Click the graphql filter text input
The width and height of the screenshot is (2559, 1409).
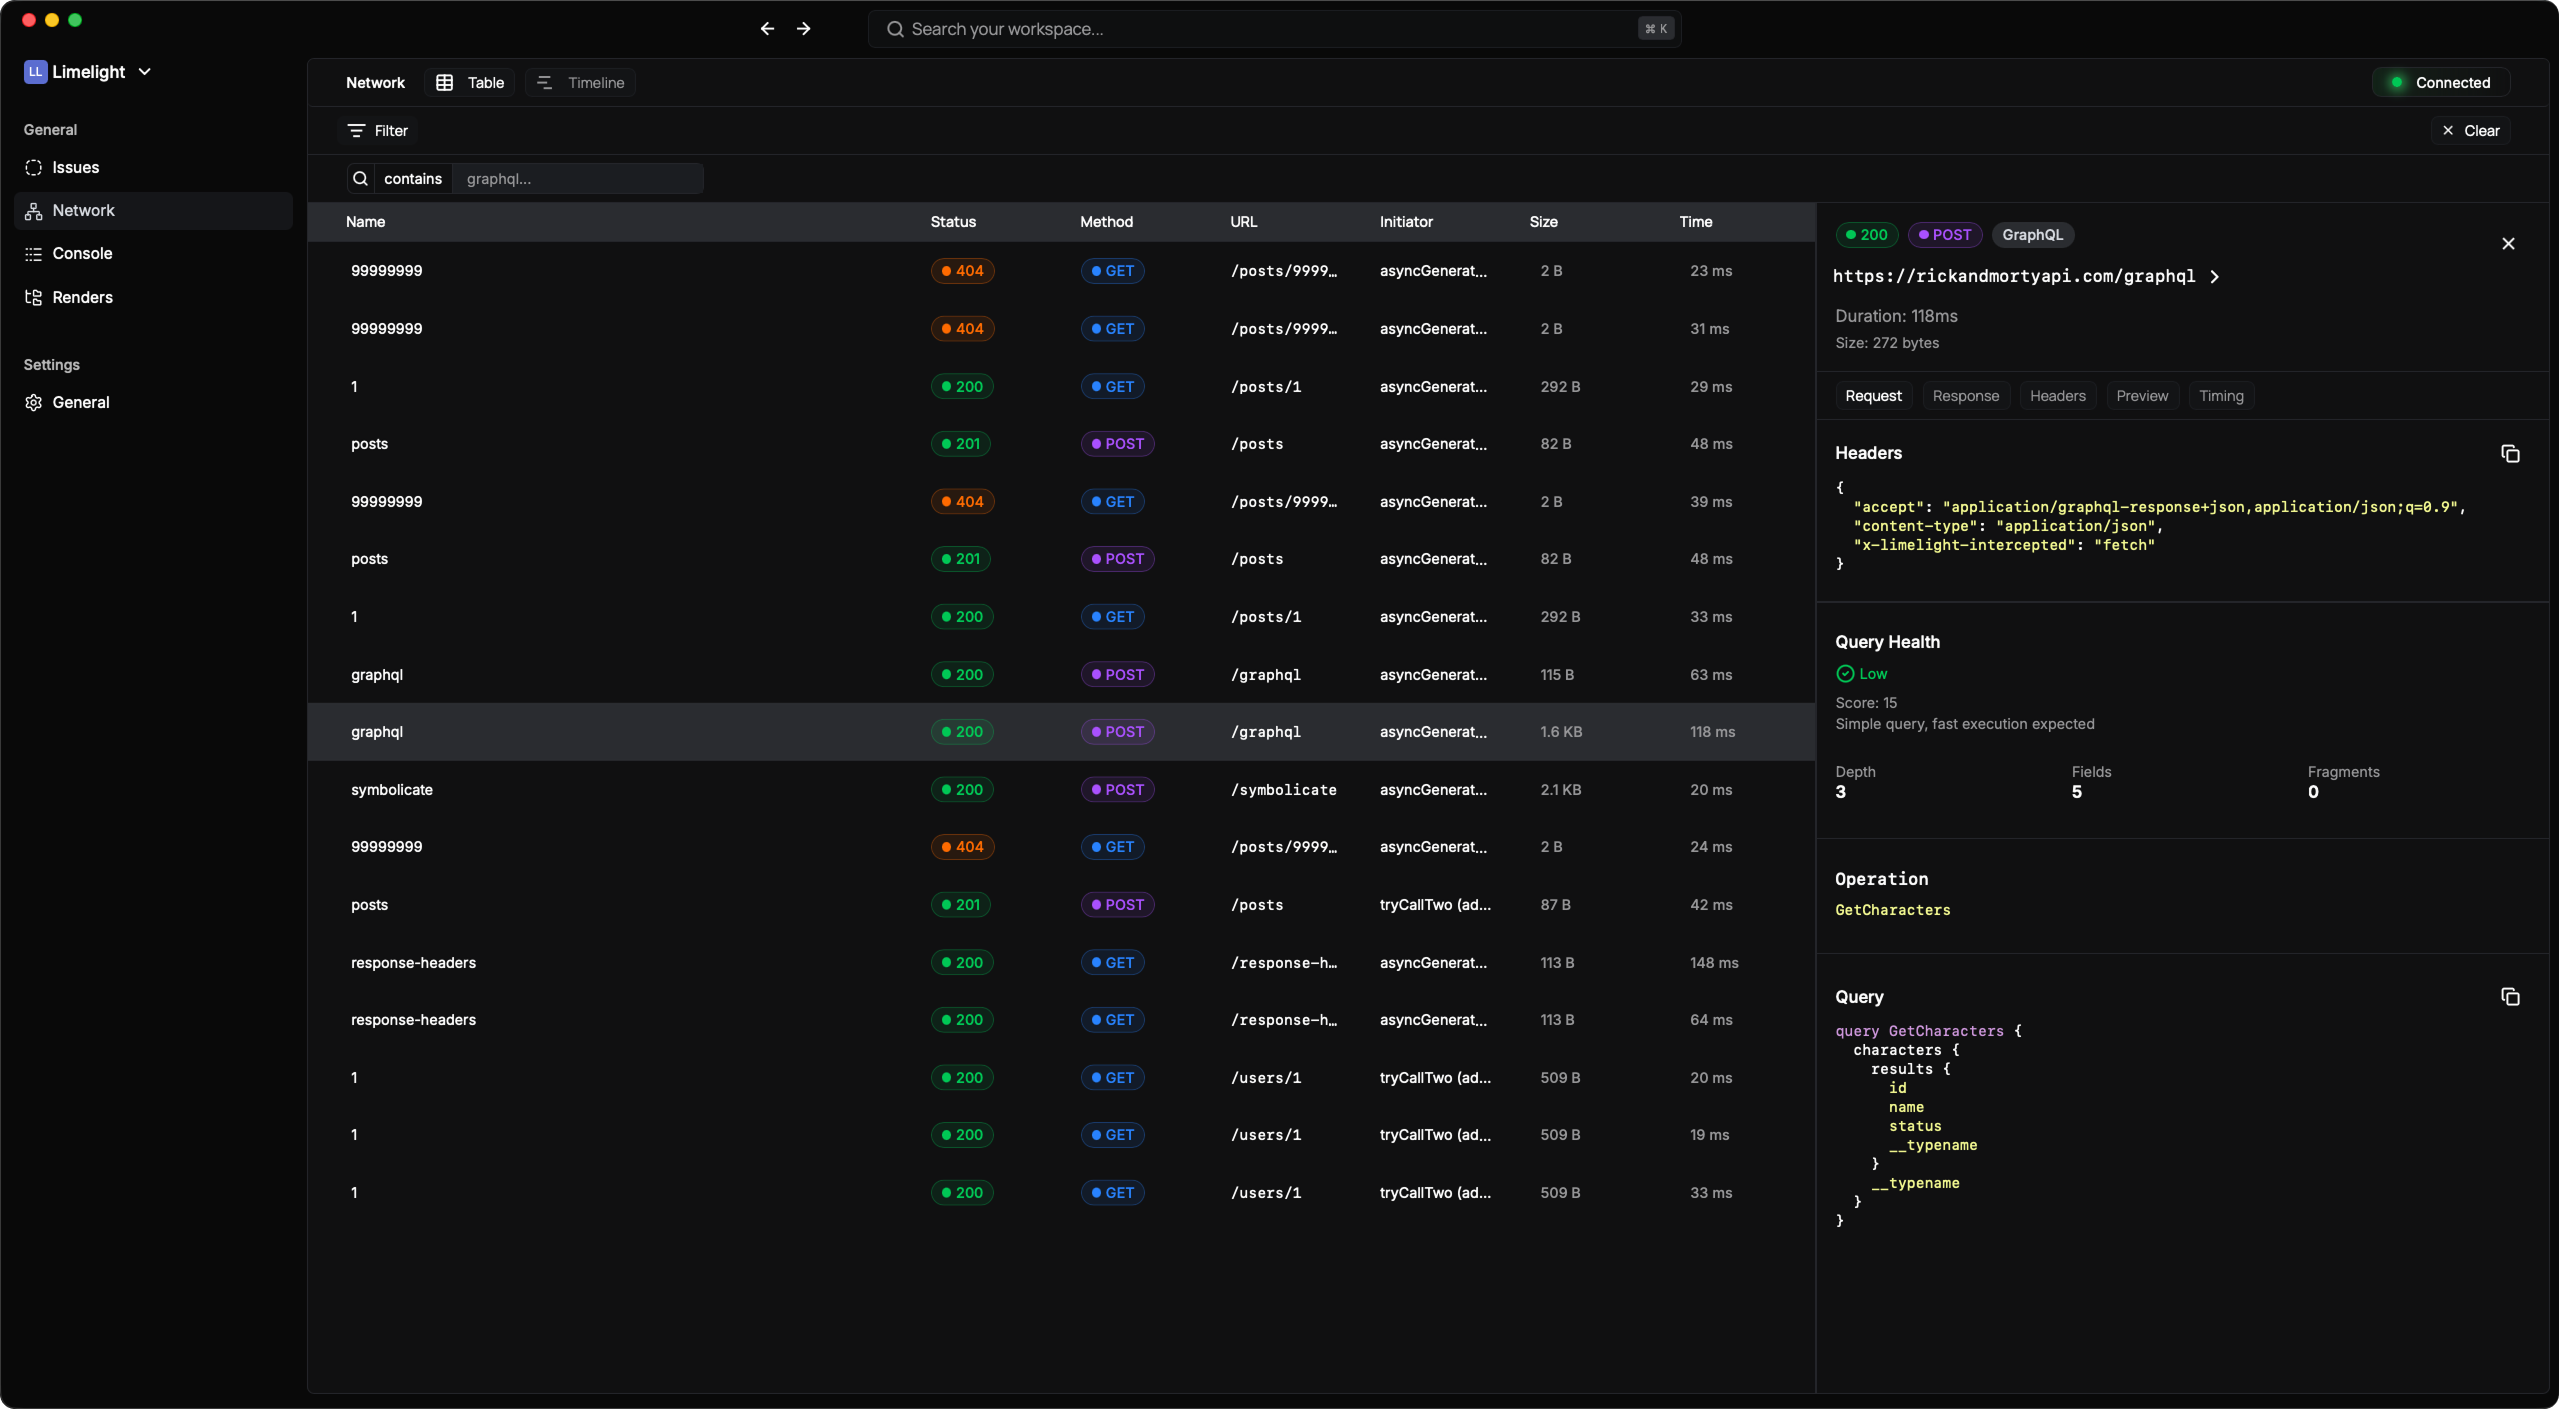pos(578,178)
